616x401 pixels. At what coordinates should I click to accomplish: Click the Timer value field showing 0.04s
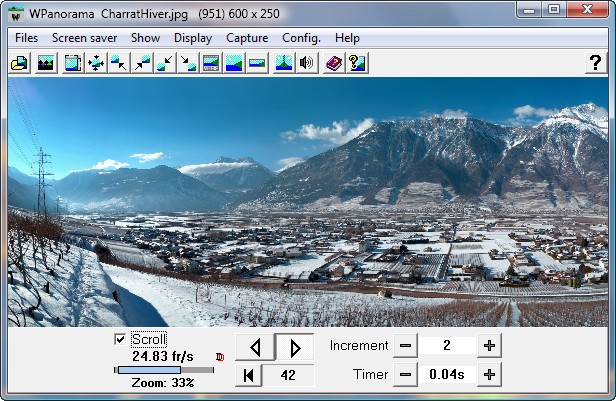(447, 375)
